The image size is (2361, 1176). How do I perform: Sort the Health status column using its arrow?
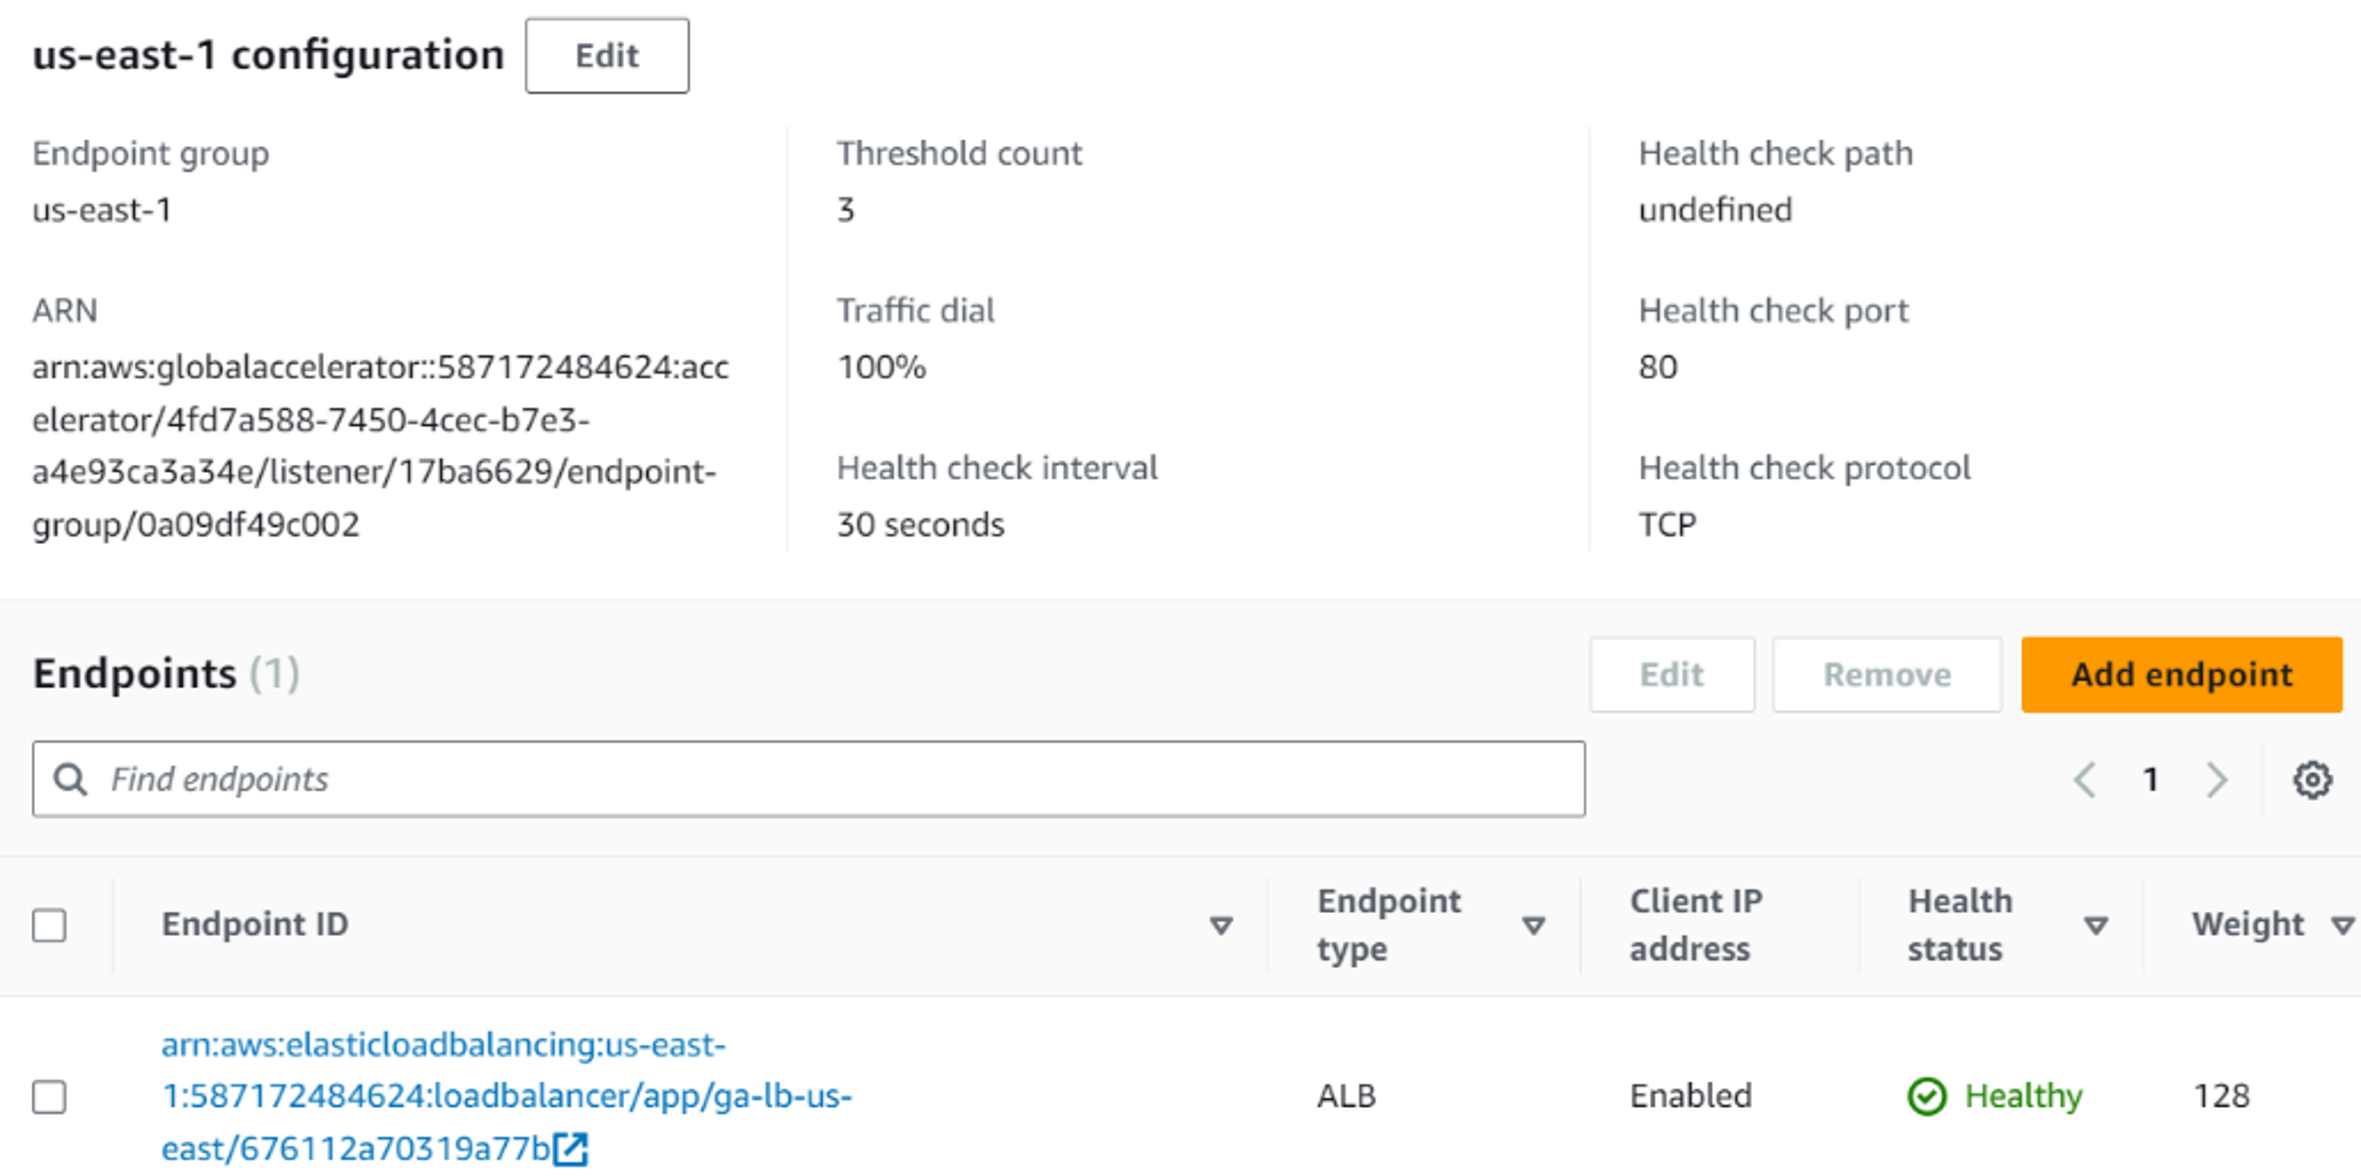click(2096, 926)
